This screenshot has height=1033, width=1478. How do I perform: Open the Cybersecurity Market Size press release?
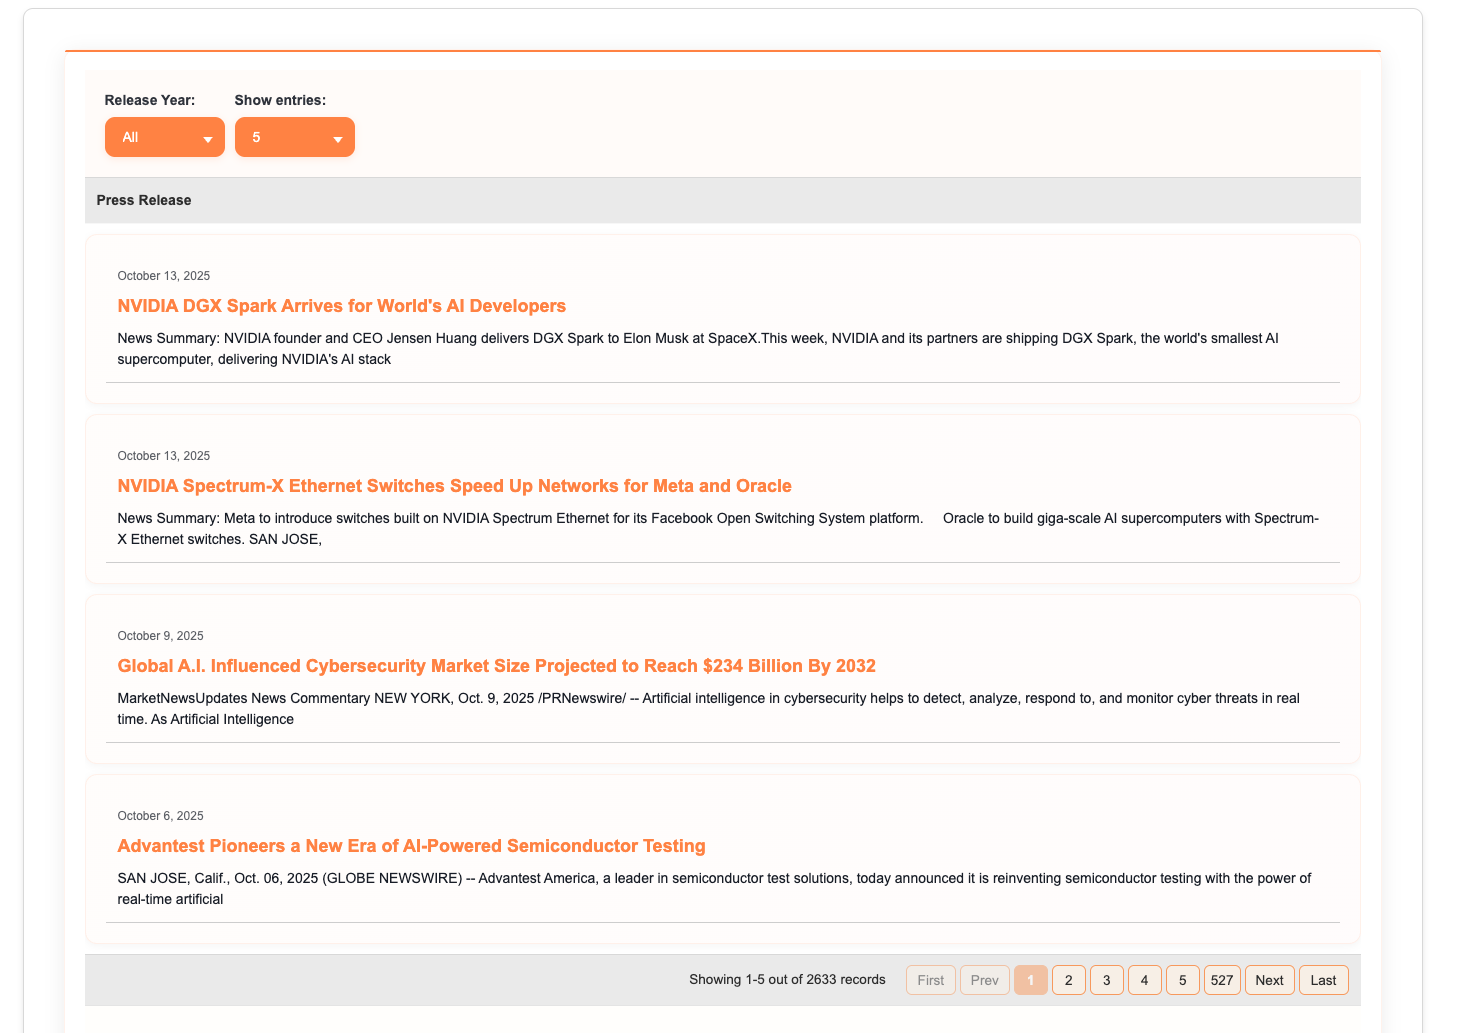pos(497,665)
